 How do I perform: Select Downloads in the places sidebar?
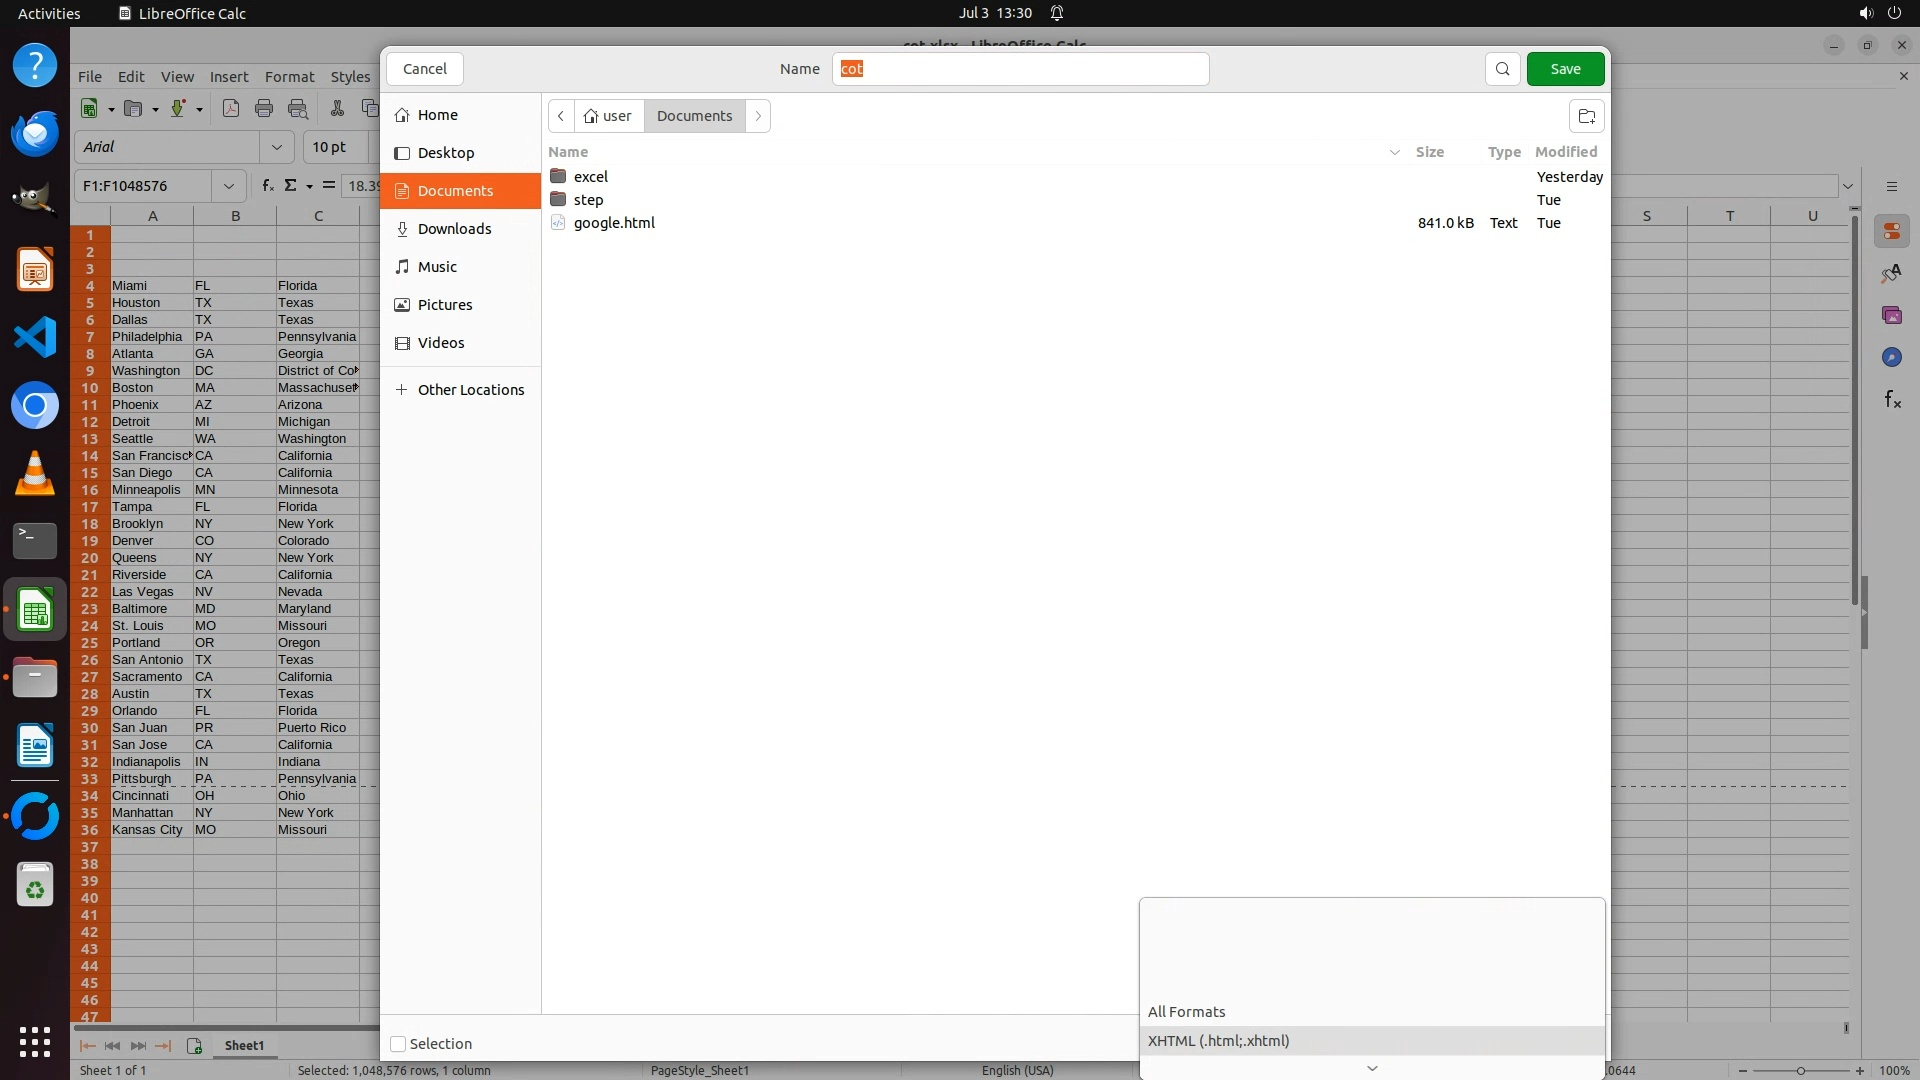pos(454,229)
